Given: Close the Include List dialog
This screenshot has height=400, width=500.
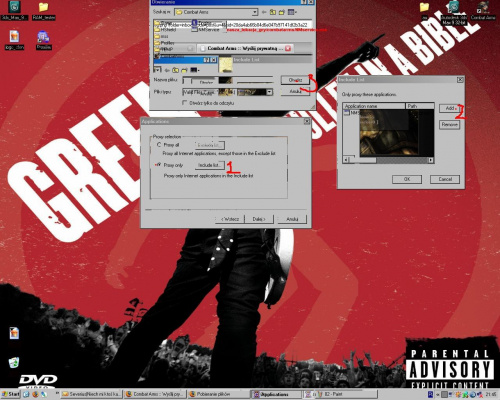Looking at the screenshot, I should point(460,80).
